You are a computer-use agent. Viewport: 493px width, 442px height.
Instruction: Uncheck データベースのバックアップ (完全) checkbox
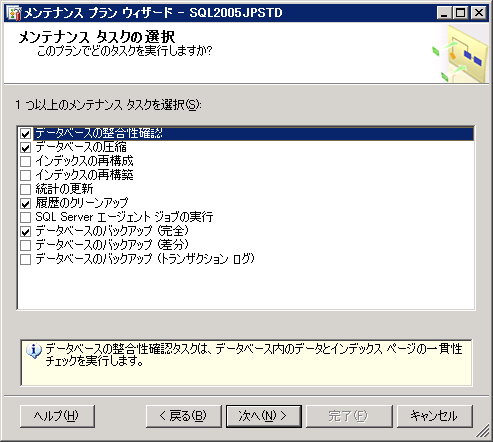point(26,231)
